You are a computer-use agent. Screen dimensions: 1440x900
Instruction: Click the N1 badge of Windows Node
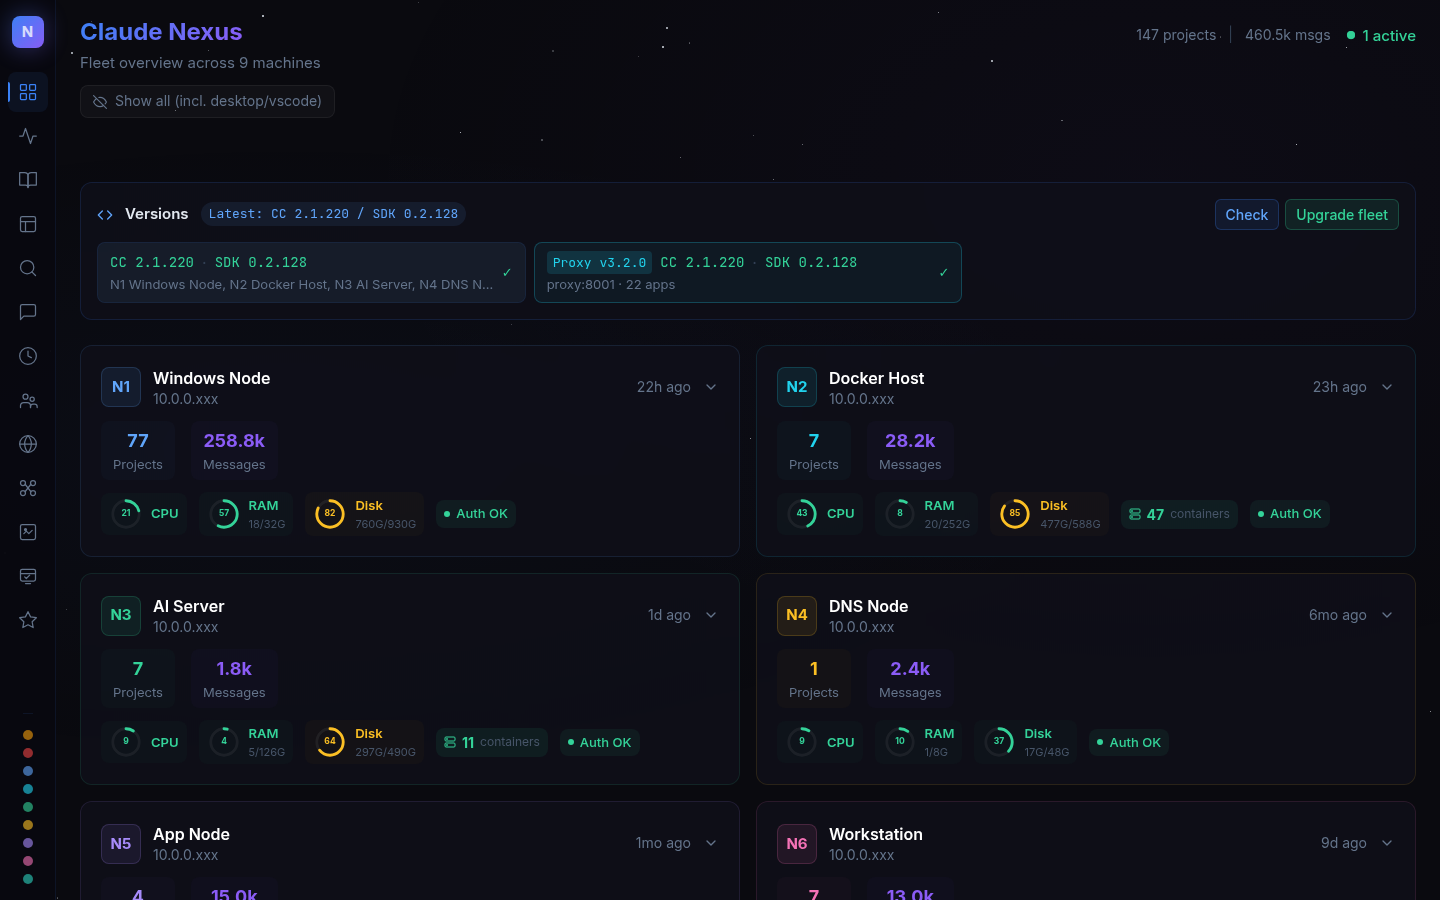point(121,387)
